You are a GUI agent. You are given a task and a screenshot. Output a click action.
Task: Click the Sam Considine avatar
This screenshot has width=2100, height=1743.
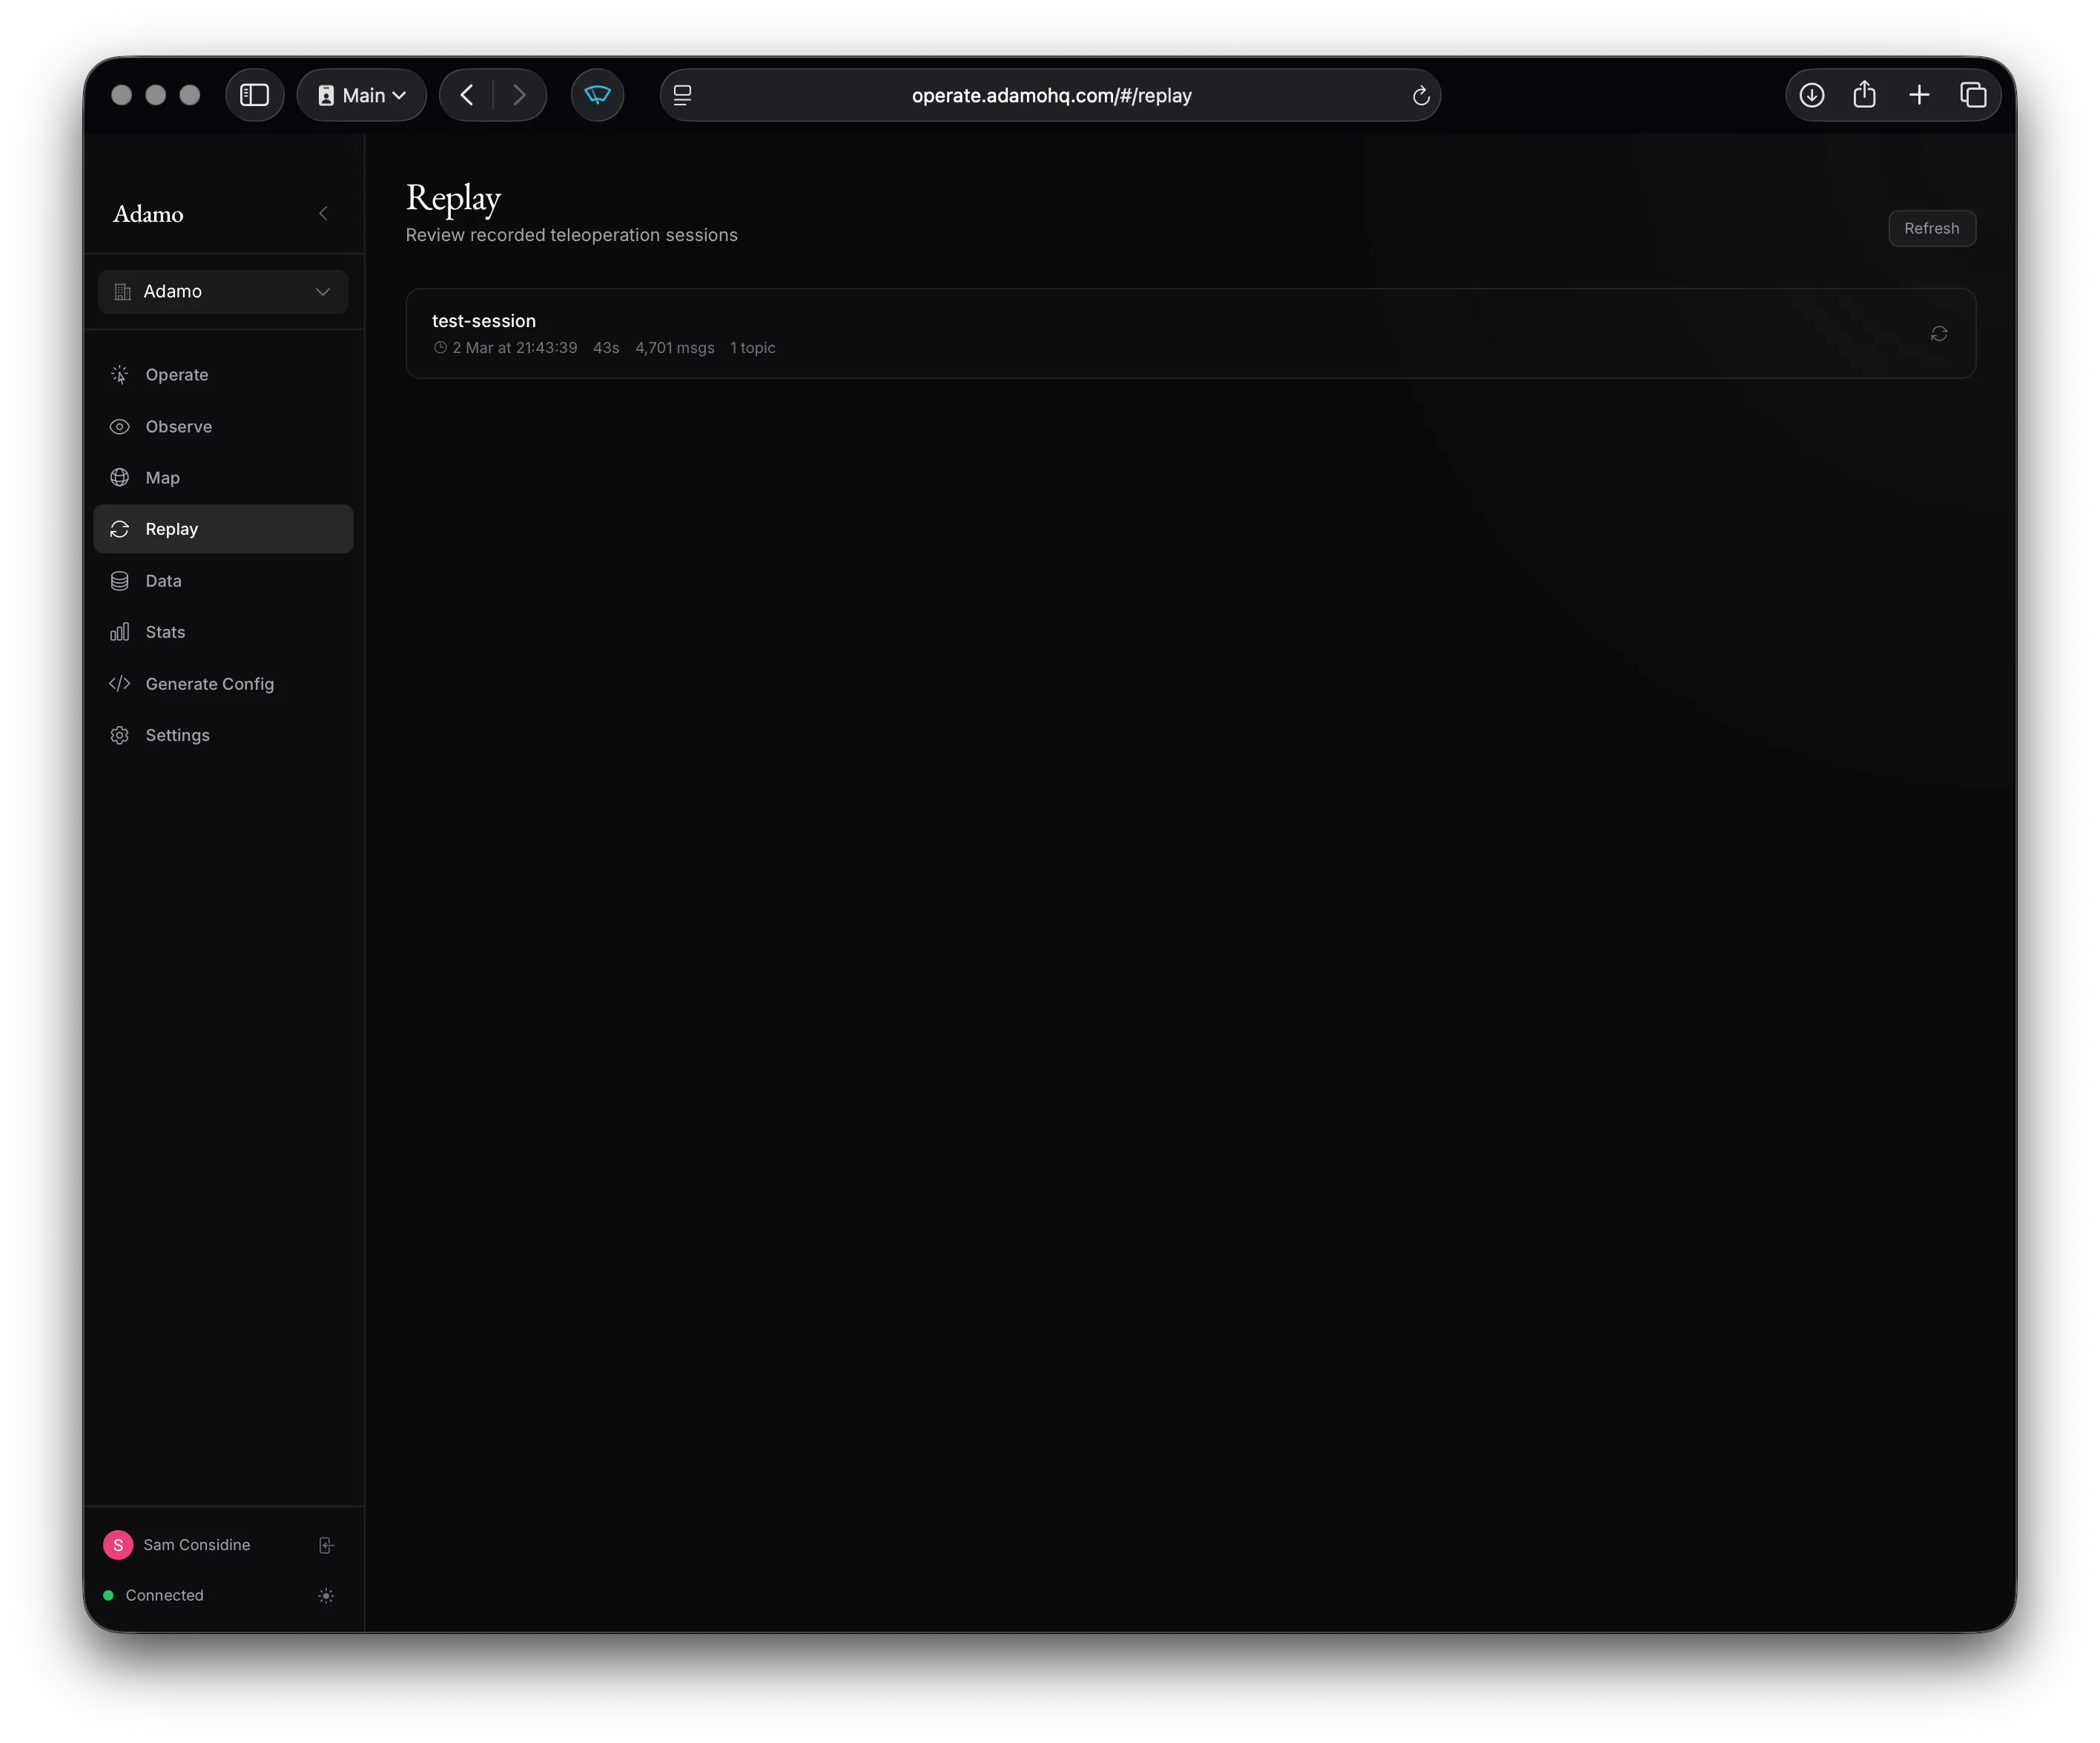click(x=118, y=1545)
